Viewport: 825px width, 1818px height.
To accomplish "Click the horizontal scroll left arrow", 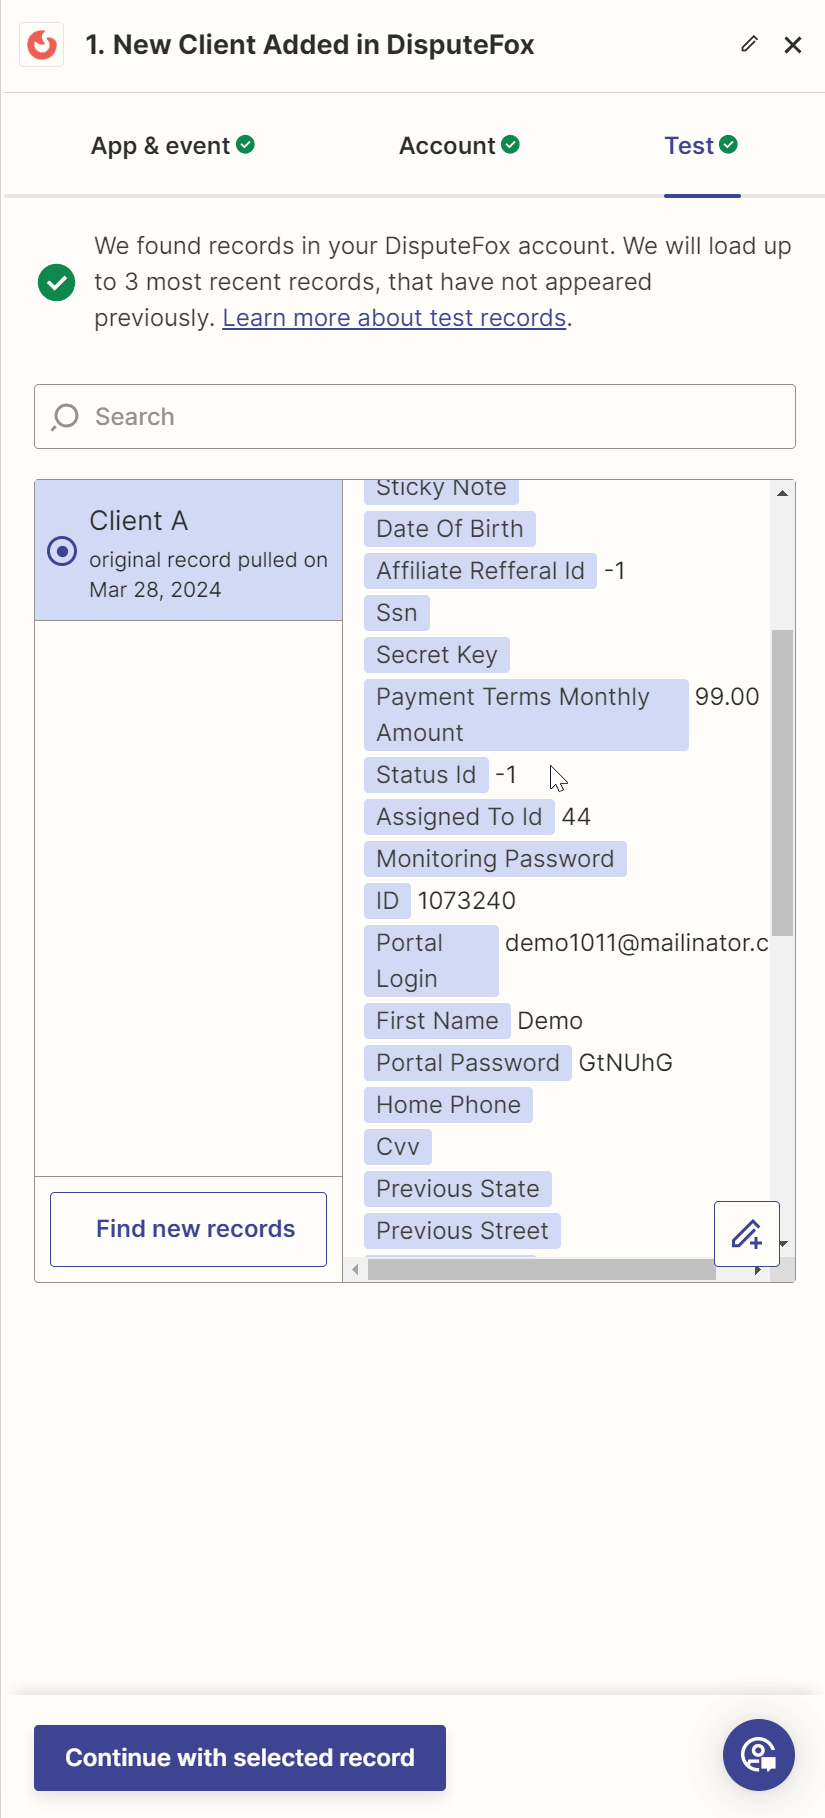I will pos(355,1270).
